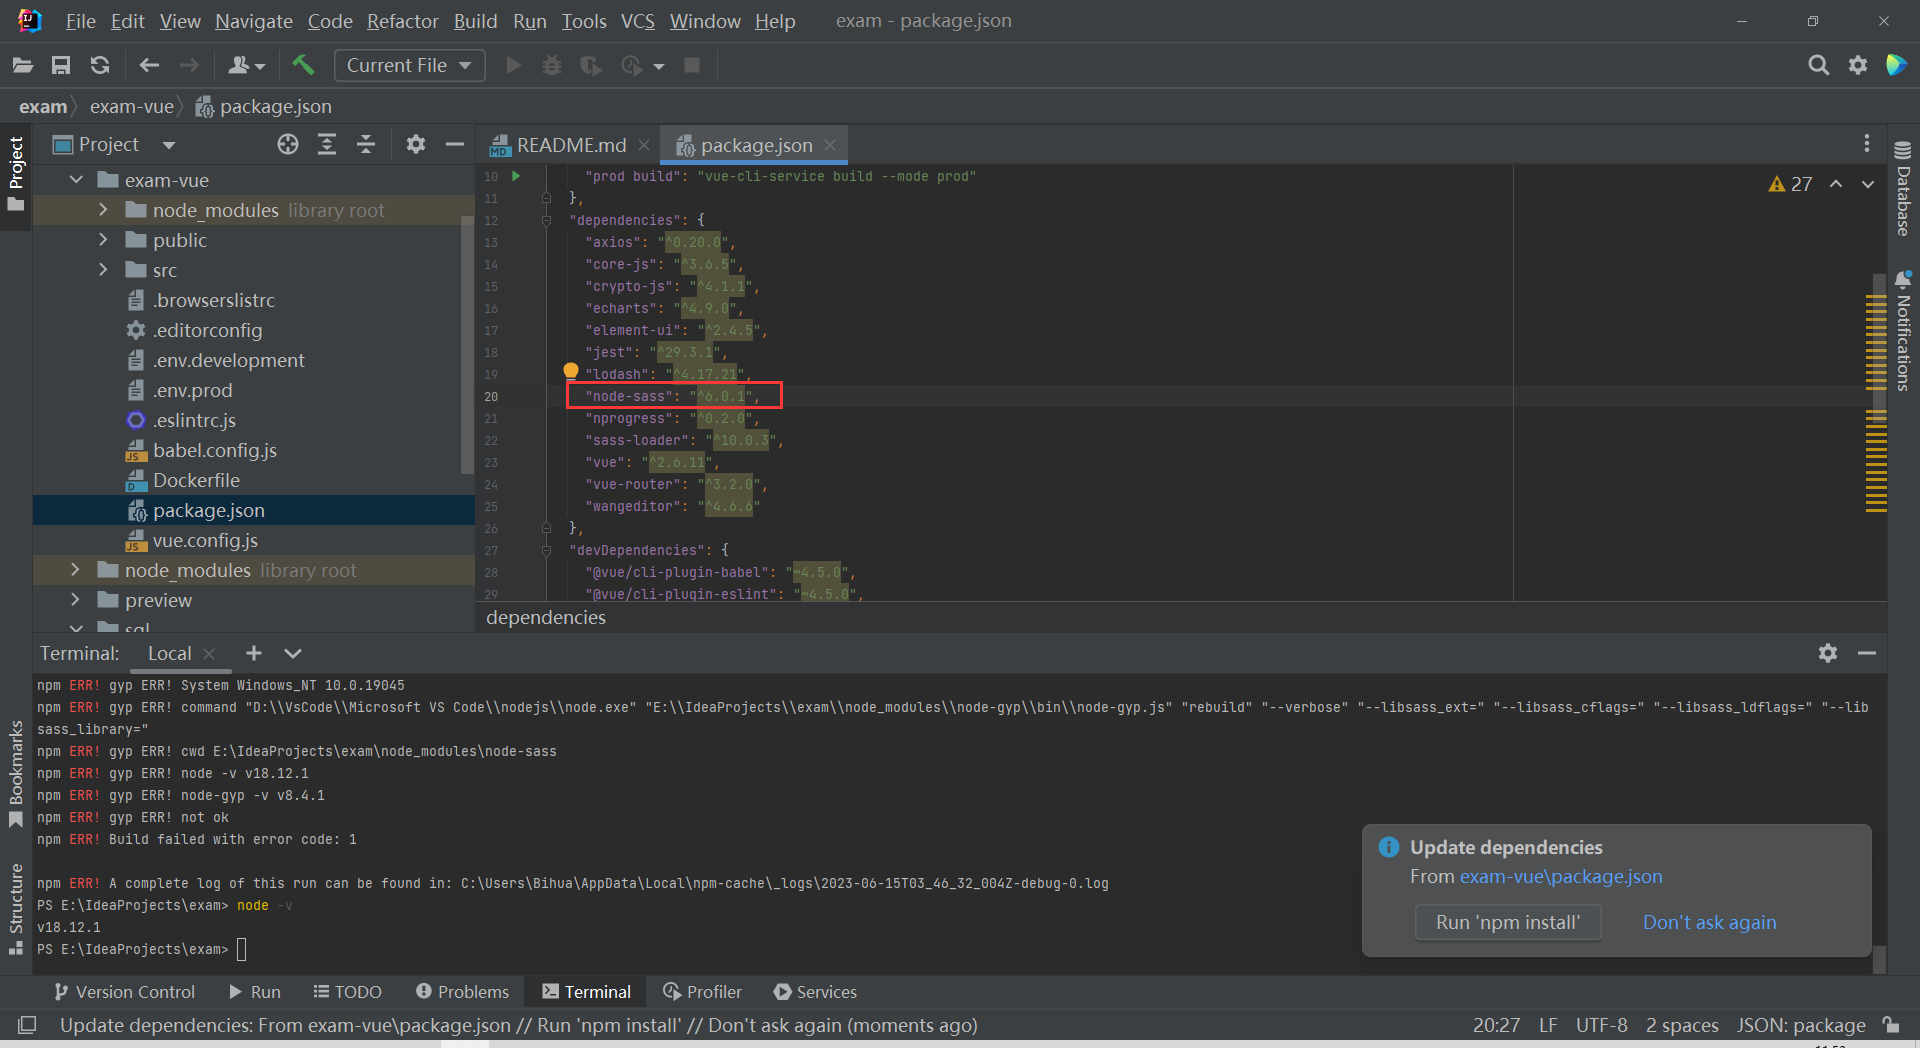Click Collapse All icon in Project panel

point(366,145)
